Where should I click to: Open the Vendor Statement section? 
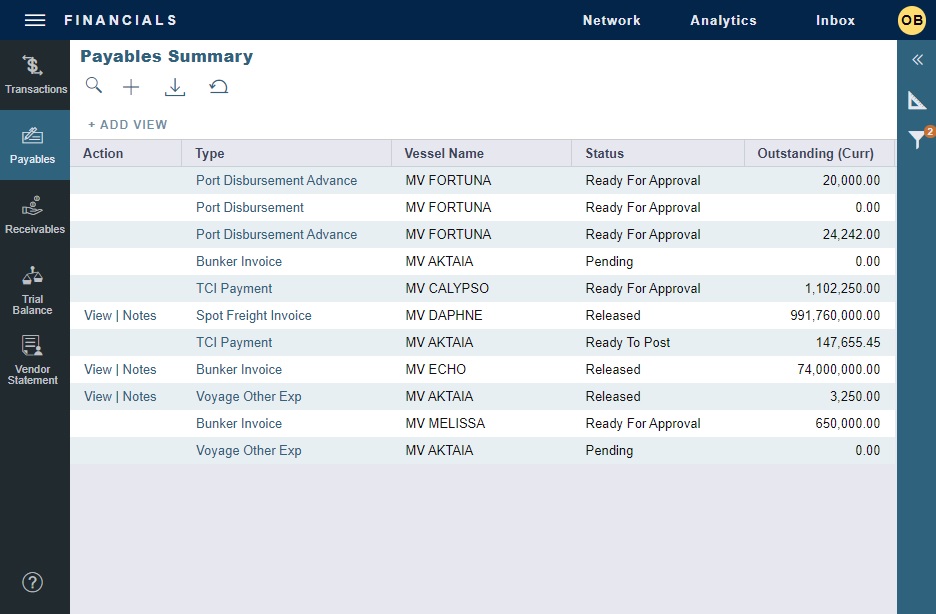click(x=34, y=358)
